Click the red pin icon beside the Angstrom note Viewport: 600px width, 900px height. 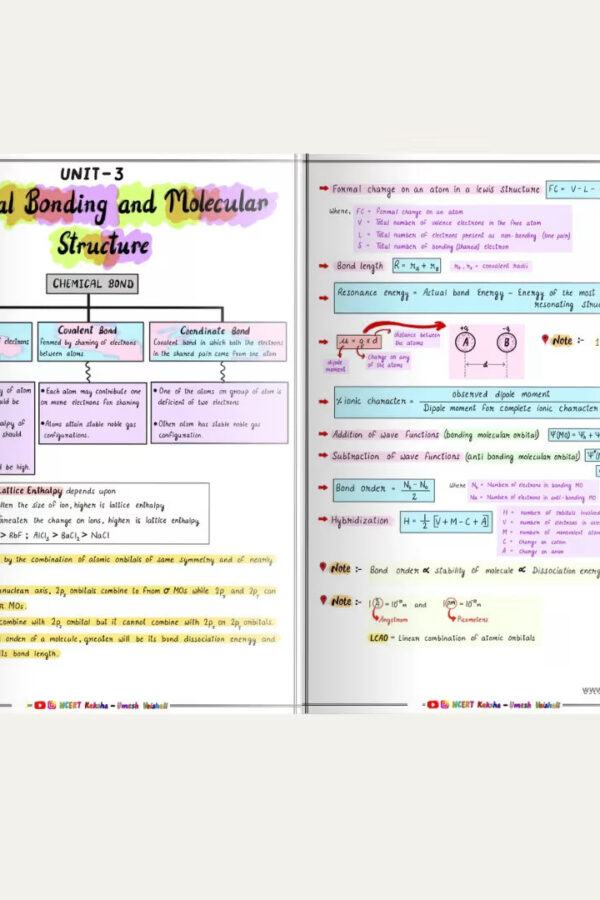click(x=323, y=600)
